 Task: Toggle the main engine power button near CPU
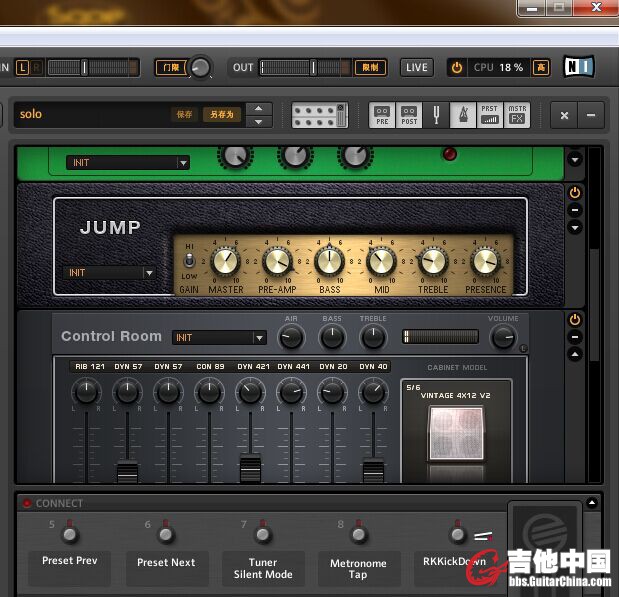click(x=457, y=68)
